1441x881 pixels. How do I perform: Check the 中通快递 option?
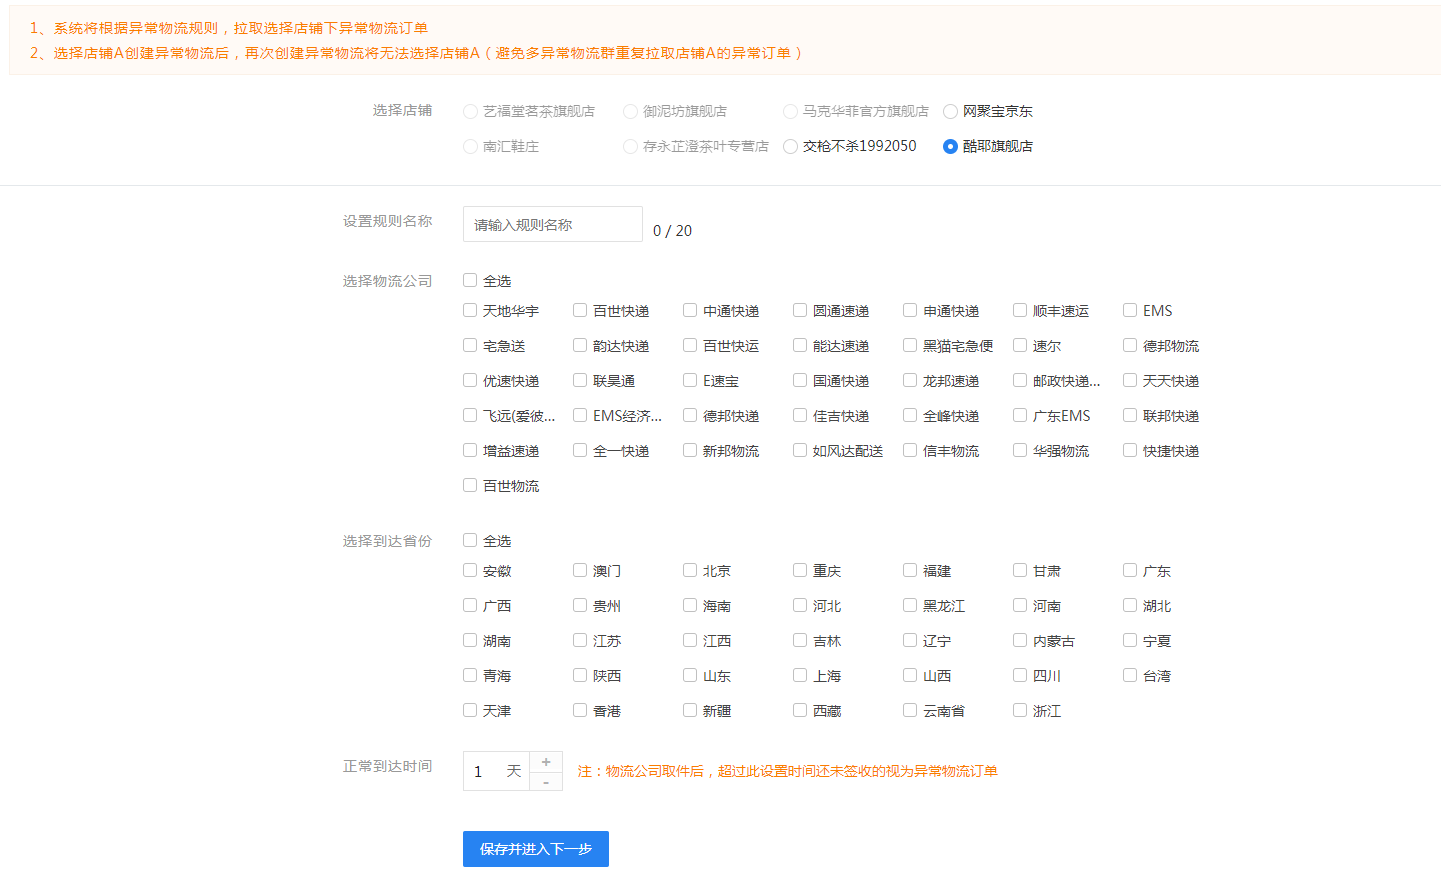690,310
